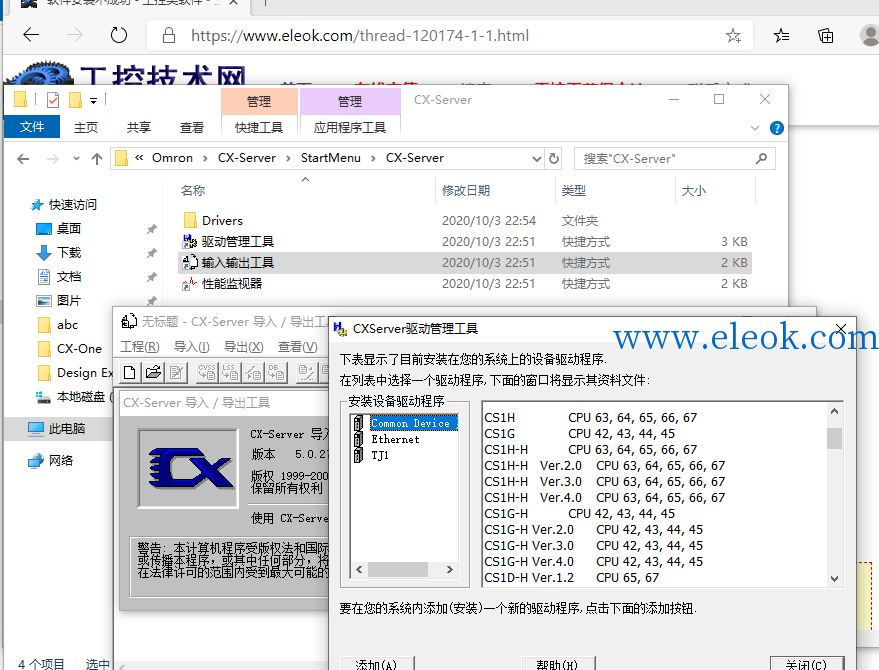This screenshot has width=879, height=670.
Task: Click Explorer back arrow
Action: coord(23,159)
